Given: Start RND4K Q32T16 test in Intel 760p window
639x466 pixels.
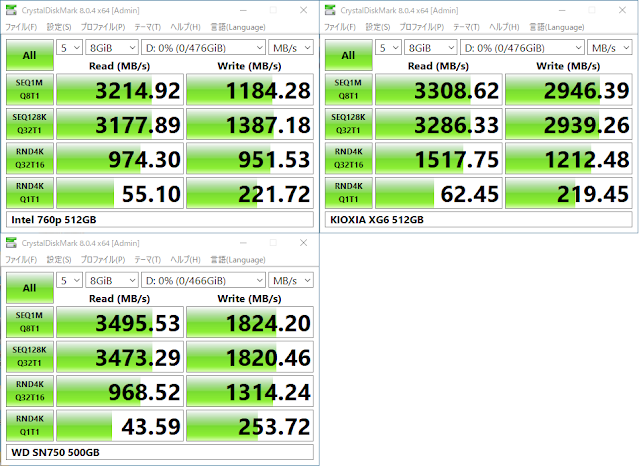Looking at the screenshot, I should (x=30, y=158).
